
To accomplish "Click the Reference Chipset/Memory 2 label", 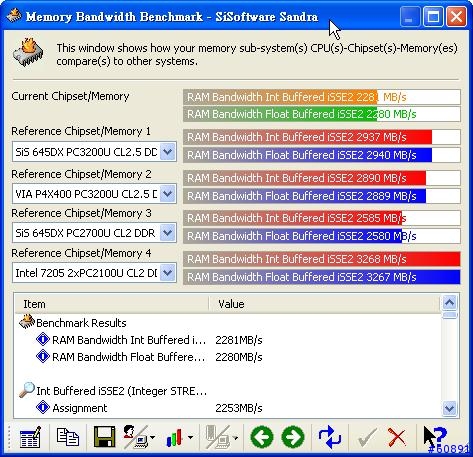I will tap(81, 174).
